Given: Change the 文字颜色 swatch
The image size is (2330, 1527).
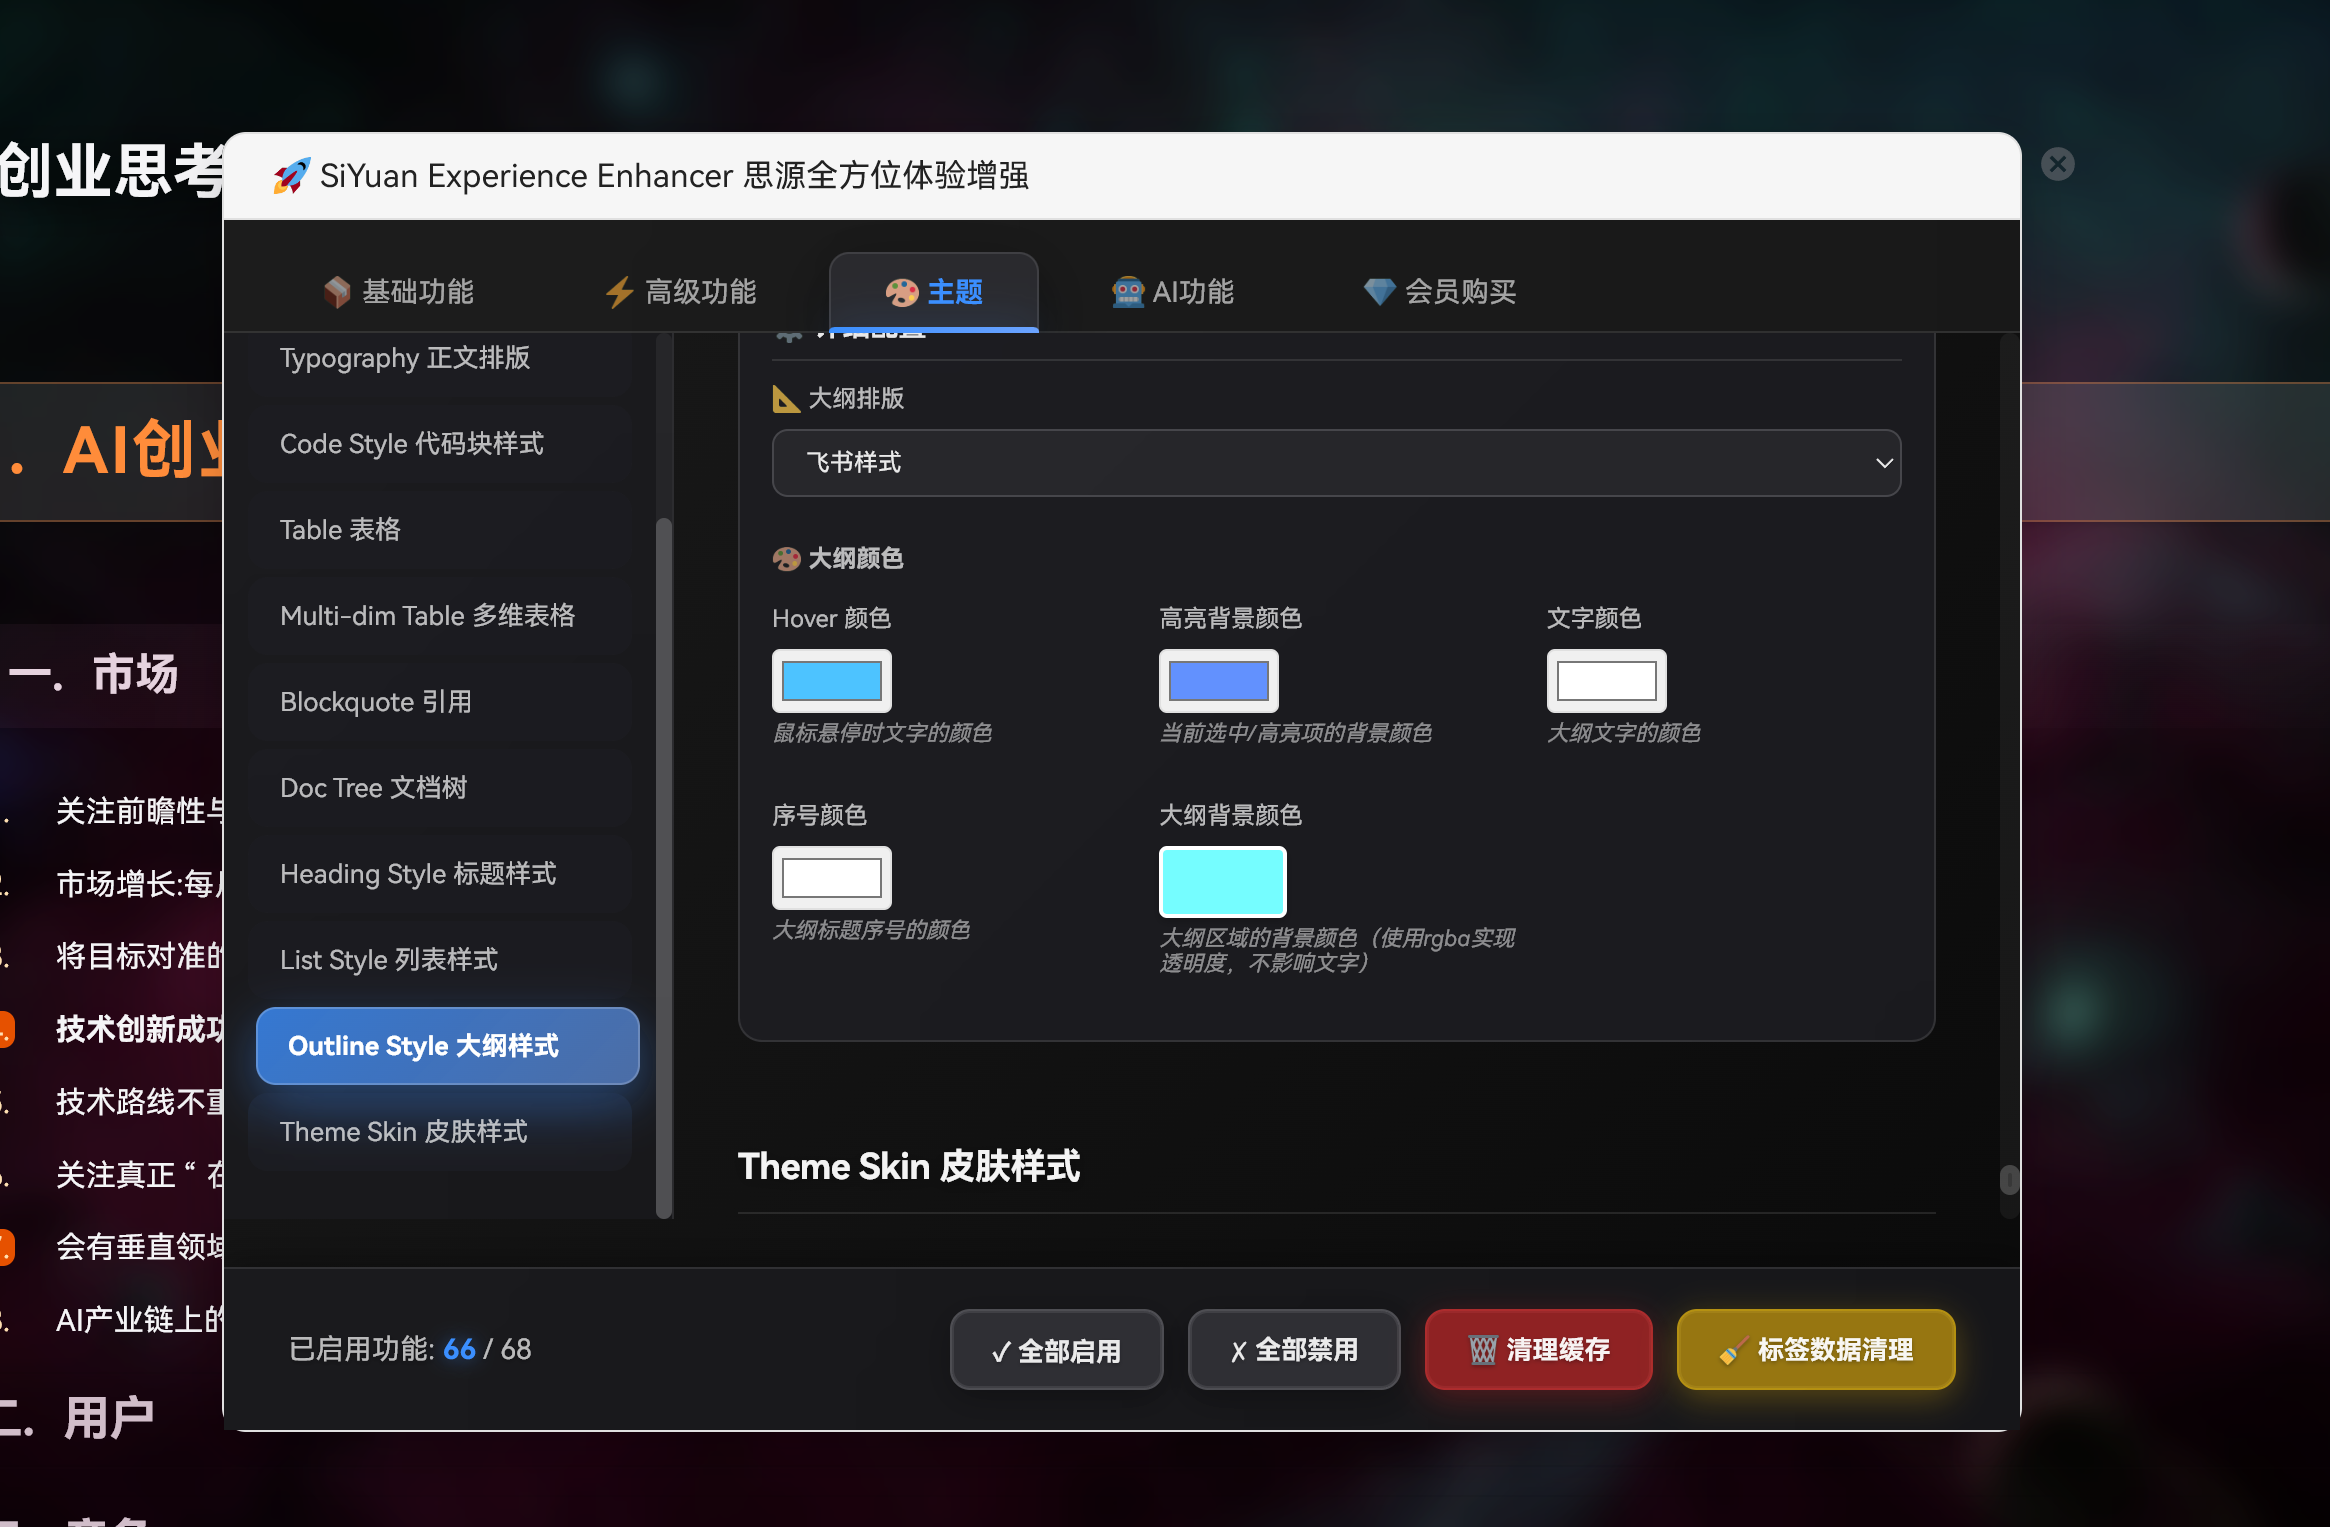Looking at the screenshot, I should [x=1606, y=681].
